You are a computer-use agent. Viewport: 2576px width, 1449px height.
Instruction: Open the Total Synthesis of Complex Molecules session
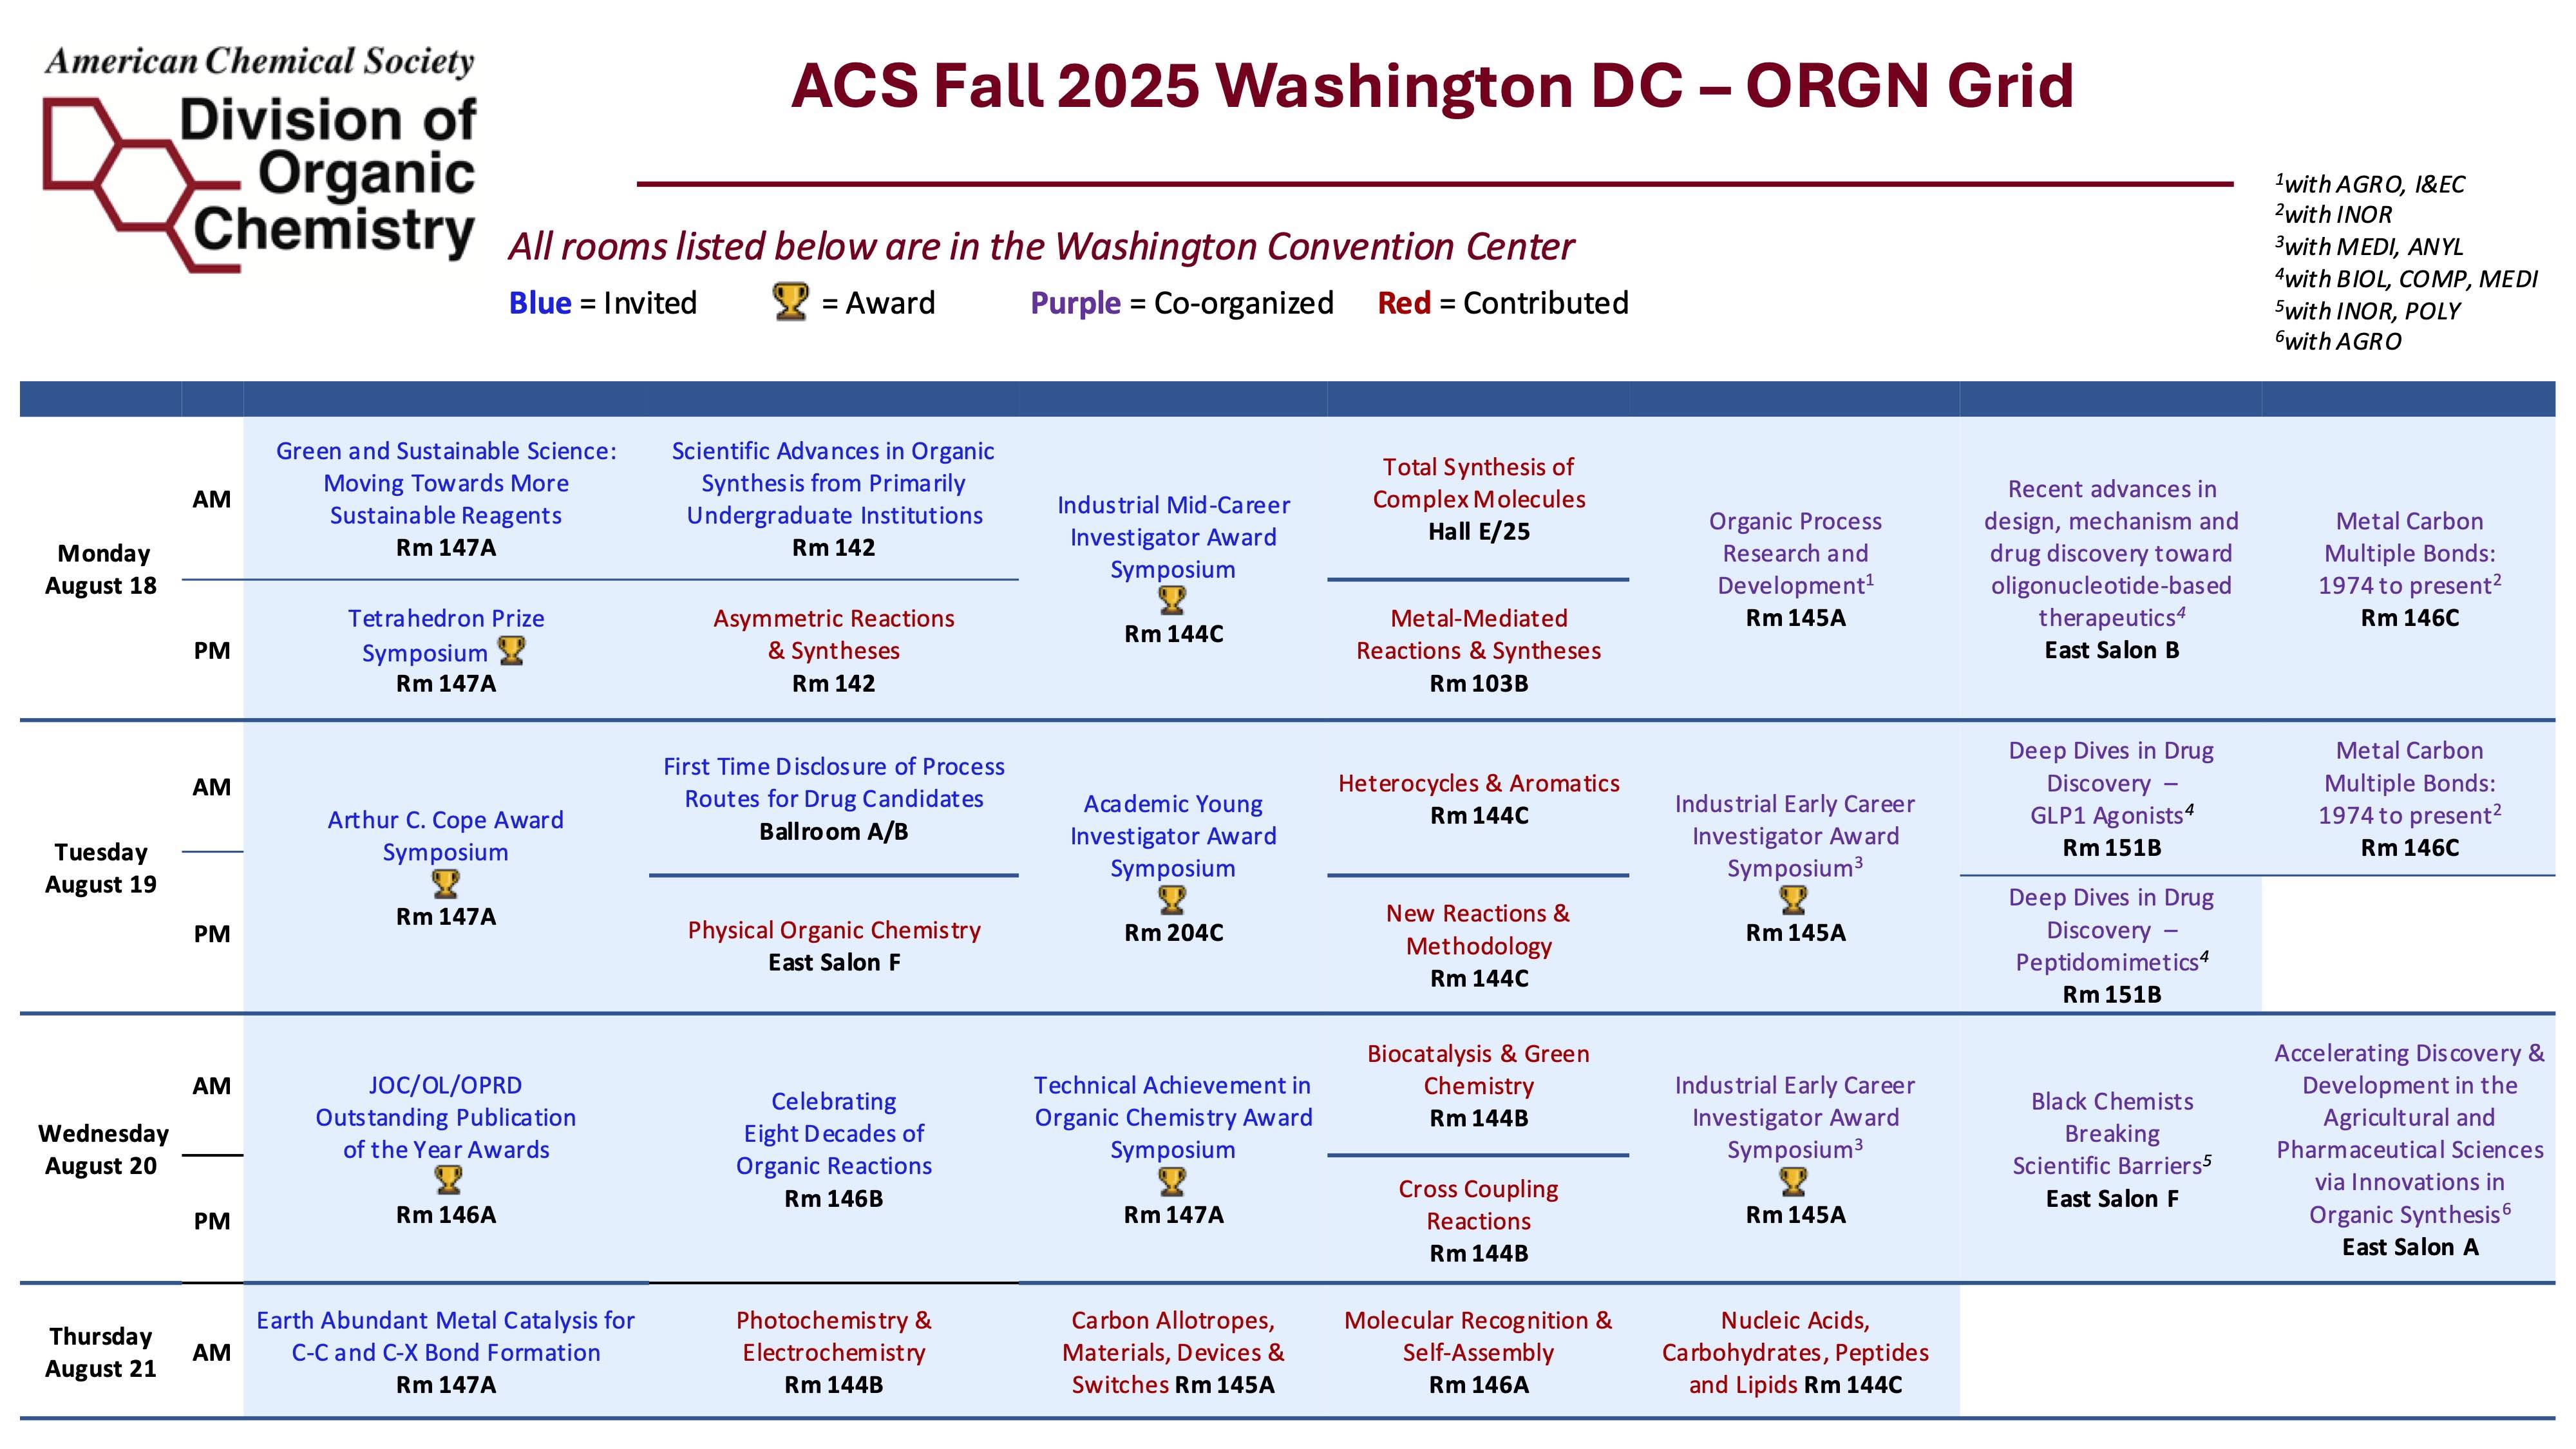pos(1478,483)
